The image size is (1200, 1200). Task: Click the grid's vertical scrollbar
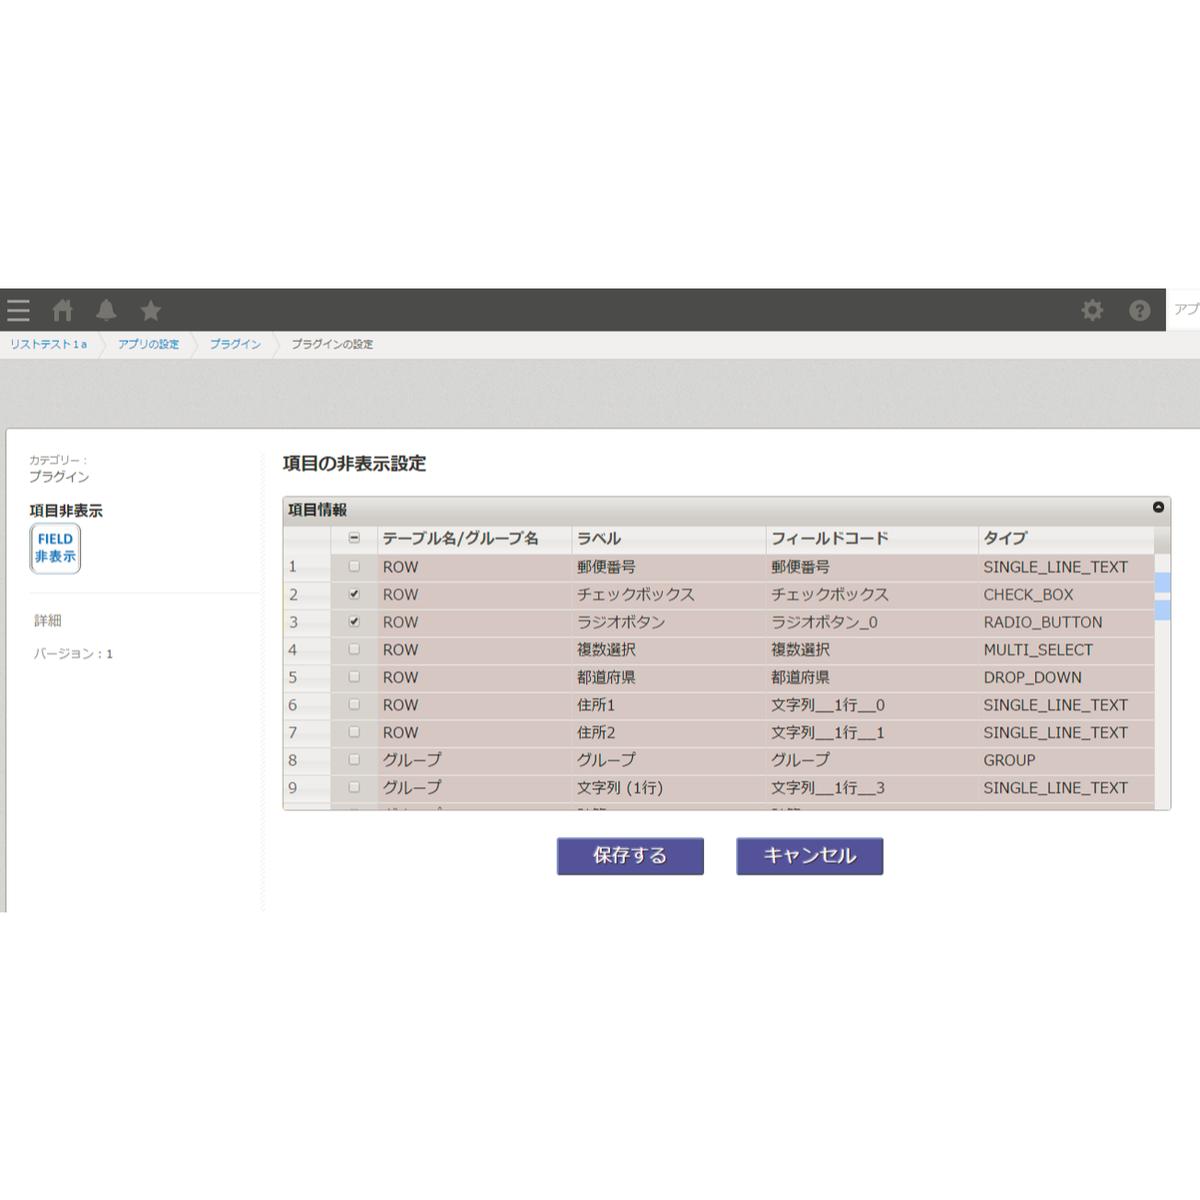point(1162,700)
